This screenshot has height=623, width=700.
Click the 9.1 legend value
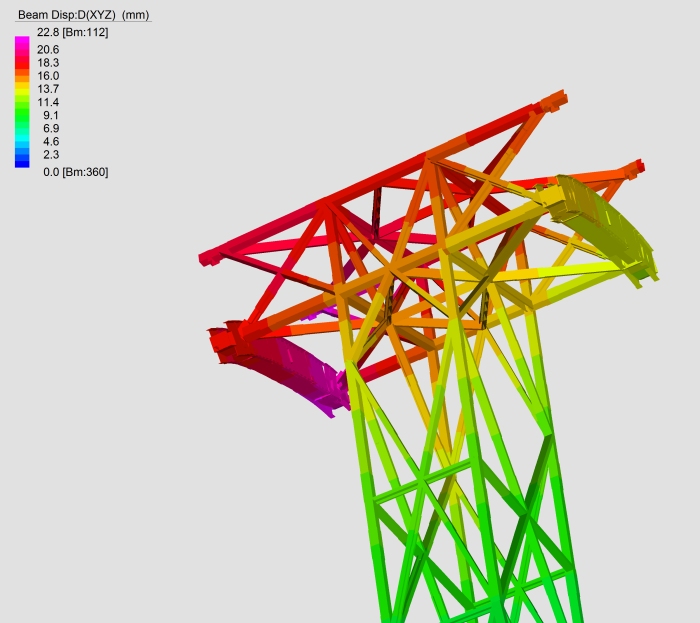click(50, 115)
